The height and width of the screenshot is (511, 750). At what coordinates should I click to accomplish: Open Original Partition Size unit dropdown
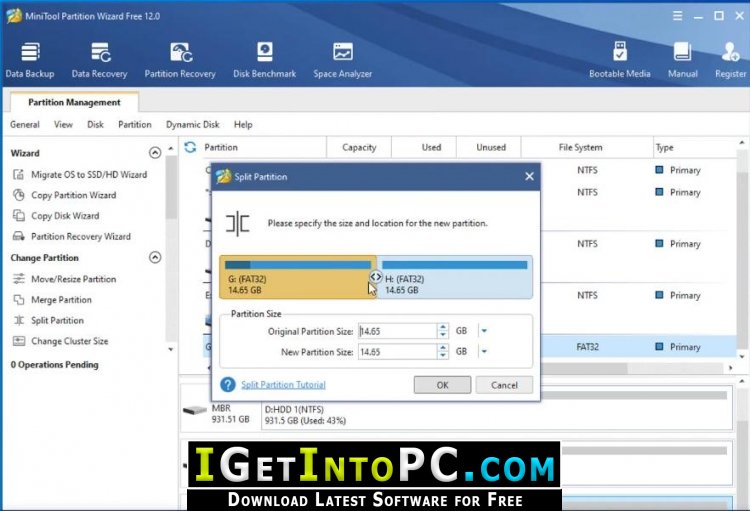(484, 331)
